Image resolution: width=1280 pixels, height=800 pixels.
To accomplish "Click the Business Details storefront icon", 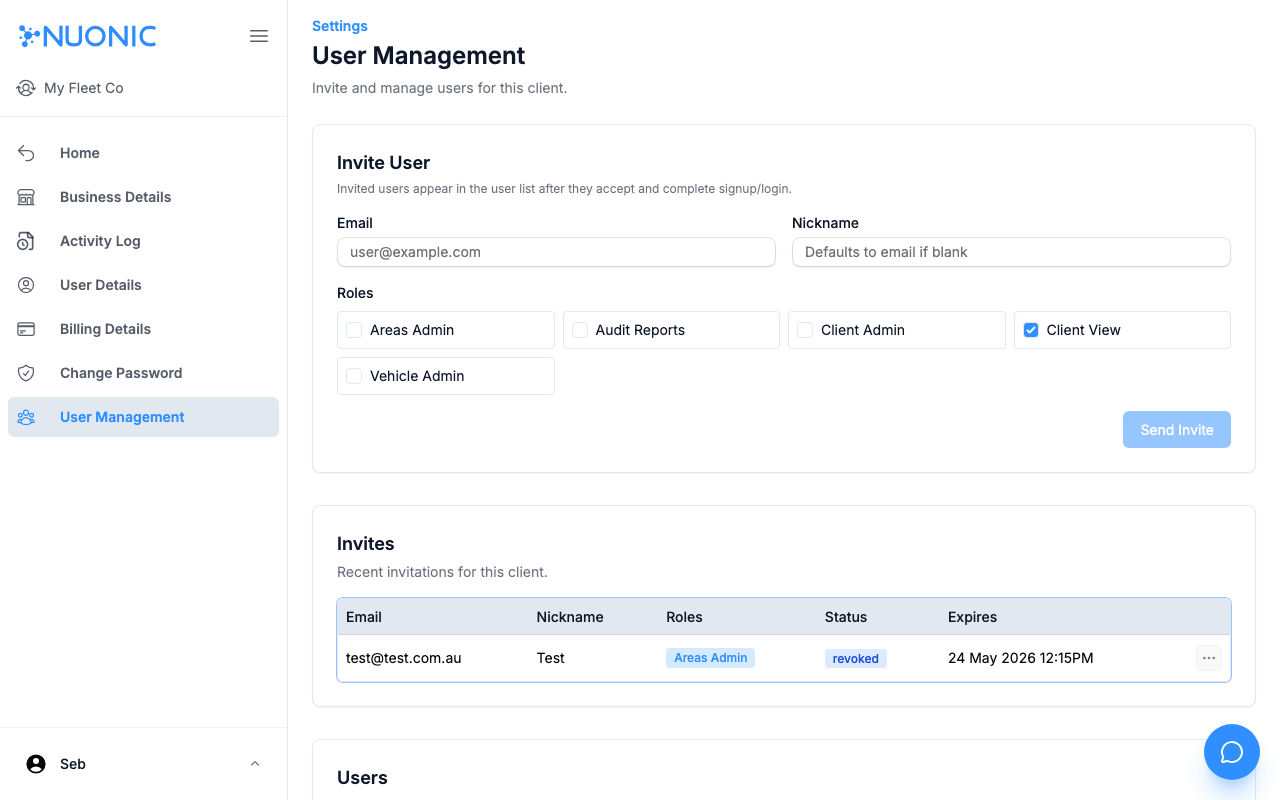I will (x=26, y=197).
